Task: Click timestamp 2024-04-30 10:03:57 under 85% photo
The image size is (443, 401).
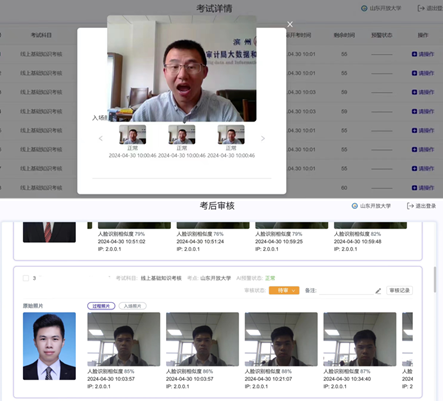Action: (x=111, y=379)
